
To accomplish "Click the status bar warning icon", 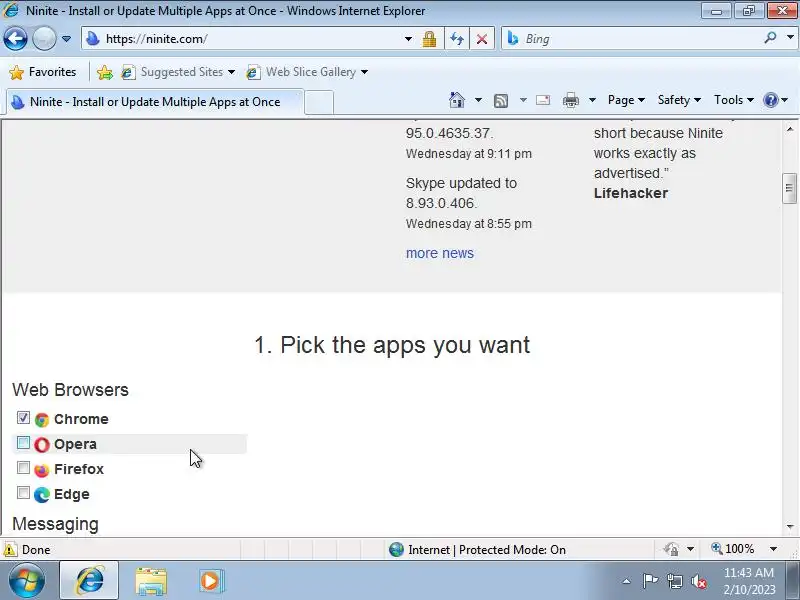I will coord(10,549).
